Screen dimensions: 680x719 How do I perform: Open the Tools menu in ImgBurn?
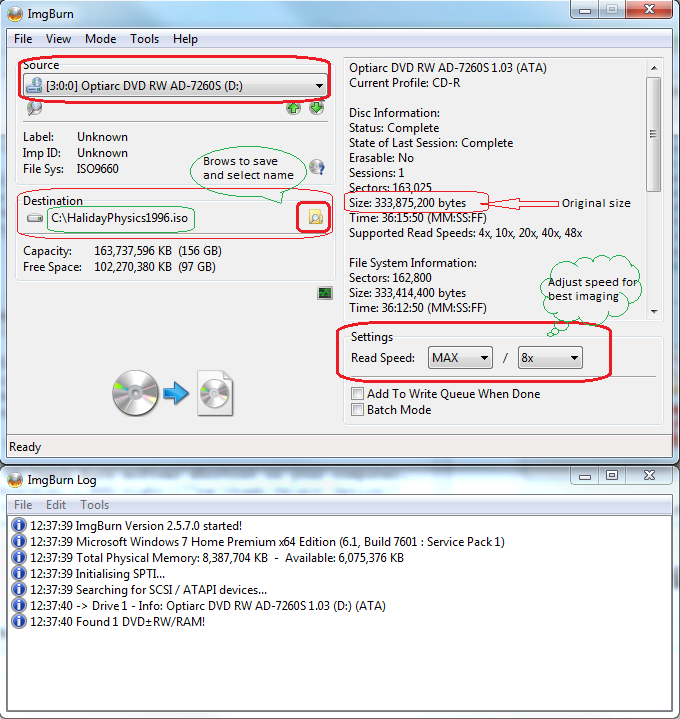pos(144,39)
